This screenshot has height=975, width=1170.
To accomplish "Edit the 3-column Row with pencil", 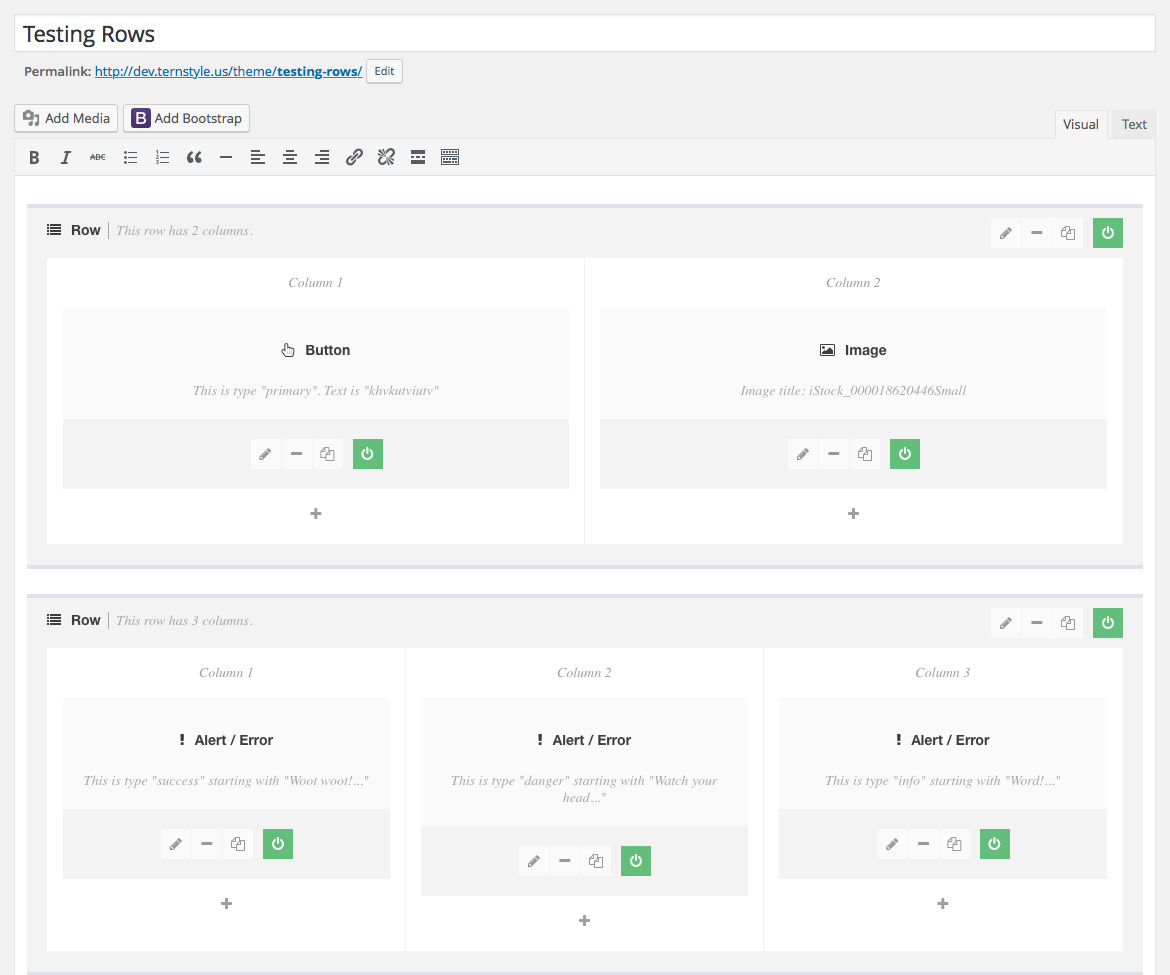I will point(1006,623).
